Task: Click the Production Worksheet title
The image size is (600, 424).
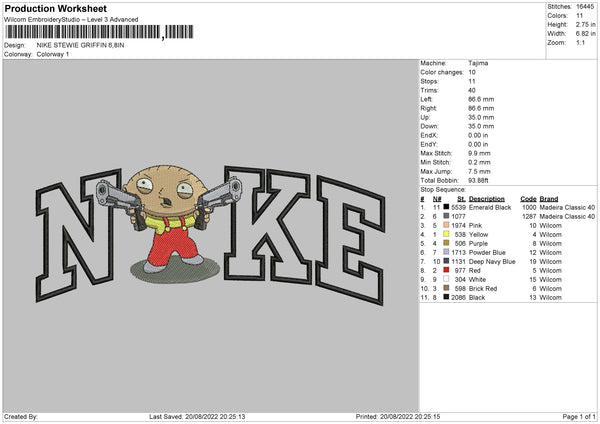Action: click(55, 9)
